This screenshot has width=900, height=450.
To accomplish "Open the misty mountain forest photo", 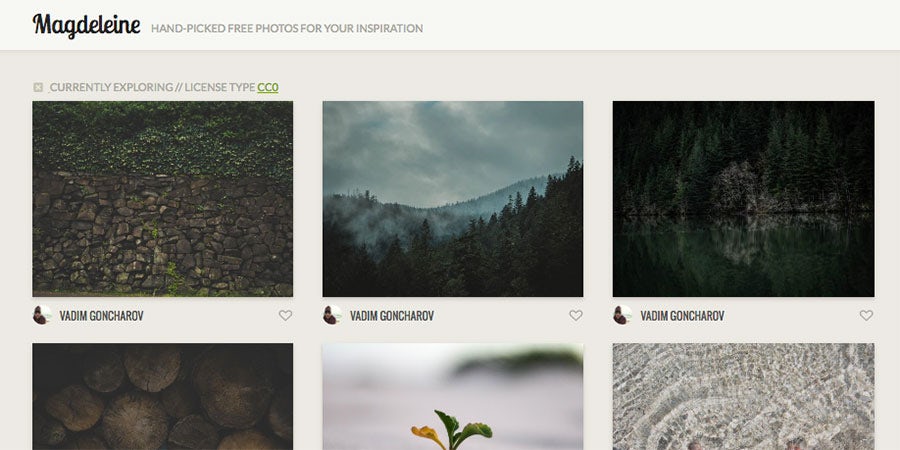I will point(453,199).
